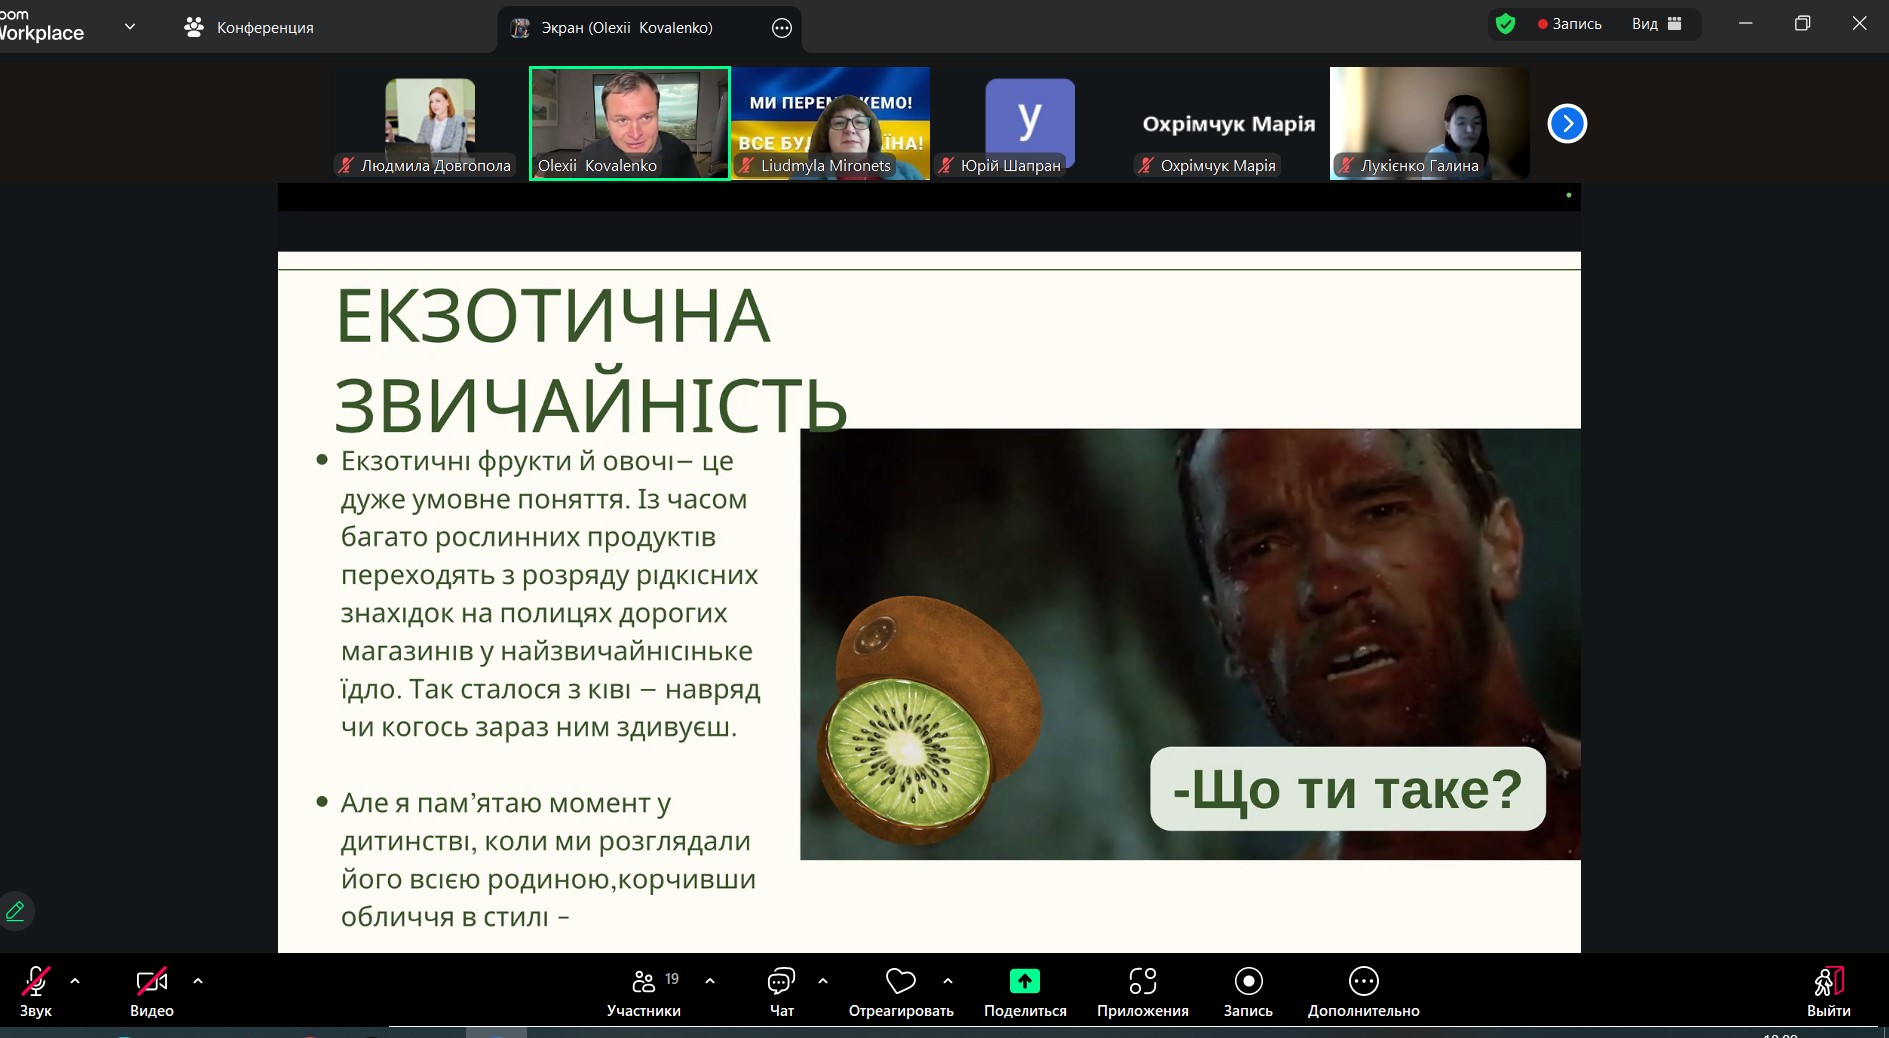Expand video options arrow next to Видео
1889x1038 pixels.
click(x=198, y=981)
